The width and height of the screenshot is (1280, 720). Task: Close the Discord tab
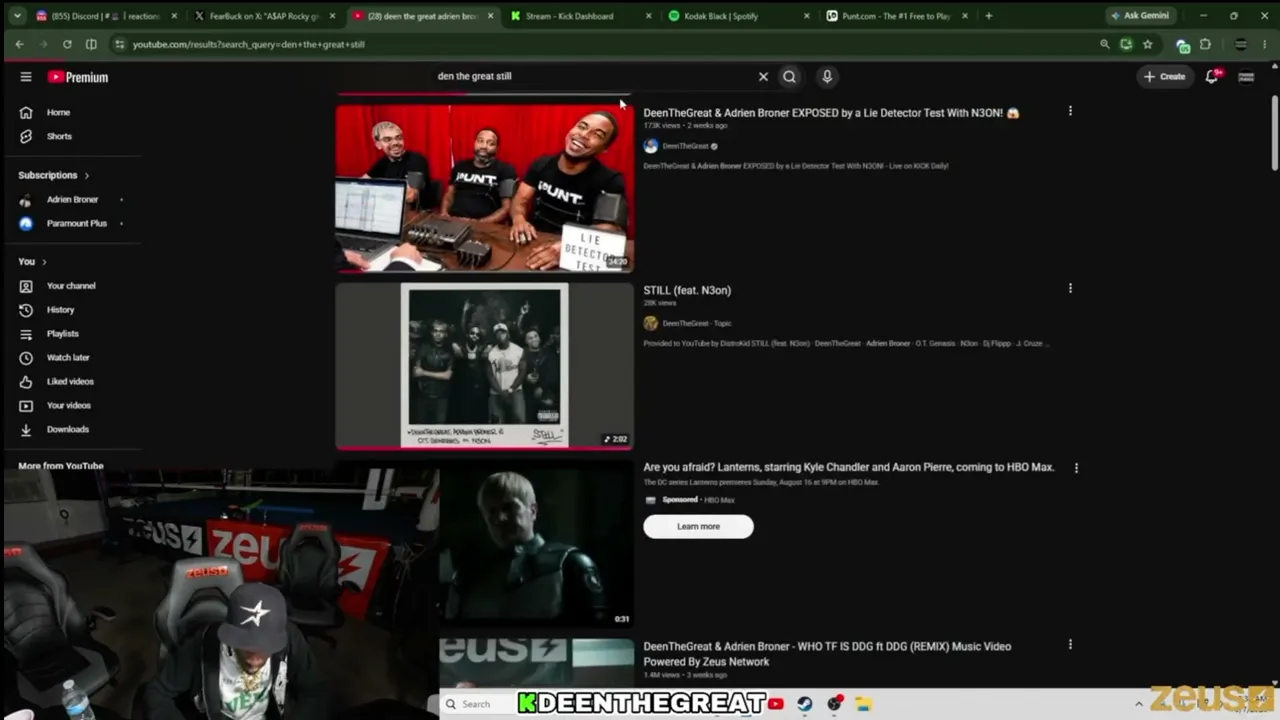[174, 16]
